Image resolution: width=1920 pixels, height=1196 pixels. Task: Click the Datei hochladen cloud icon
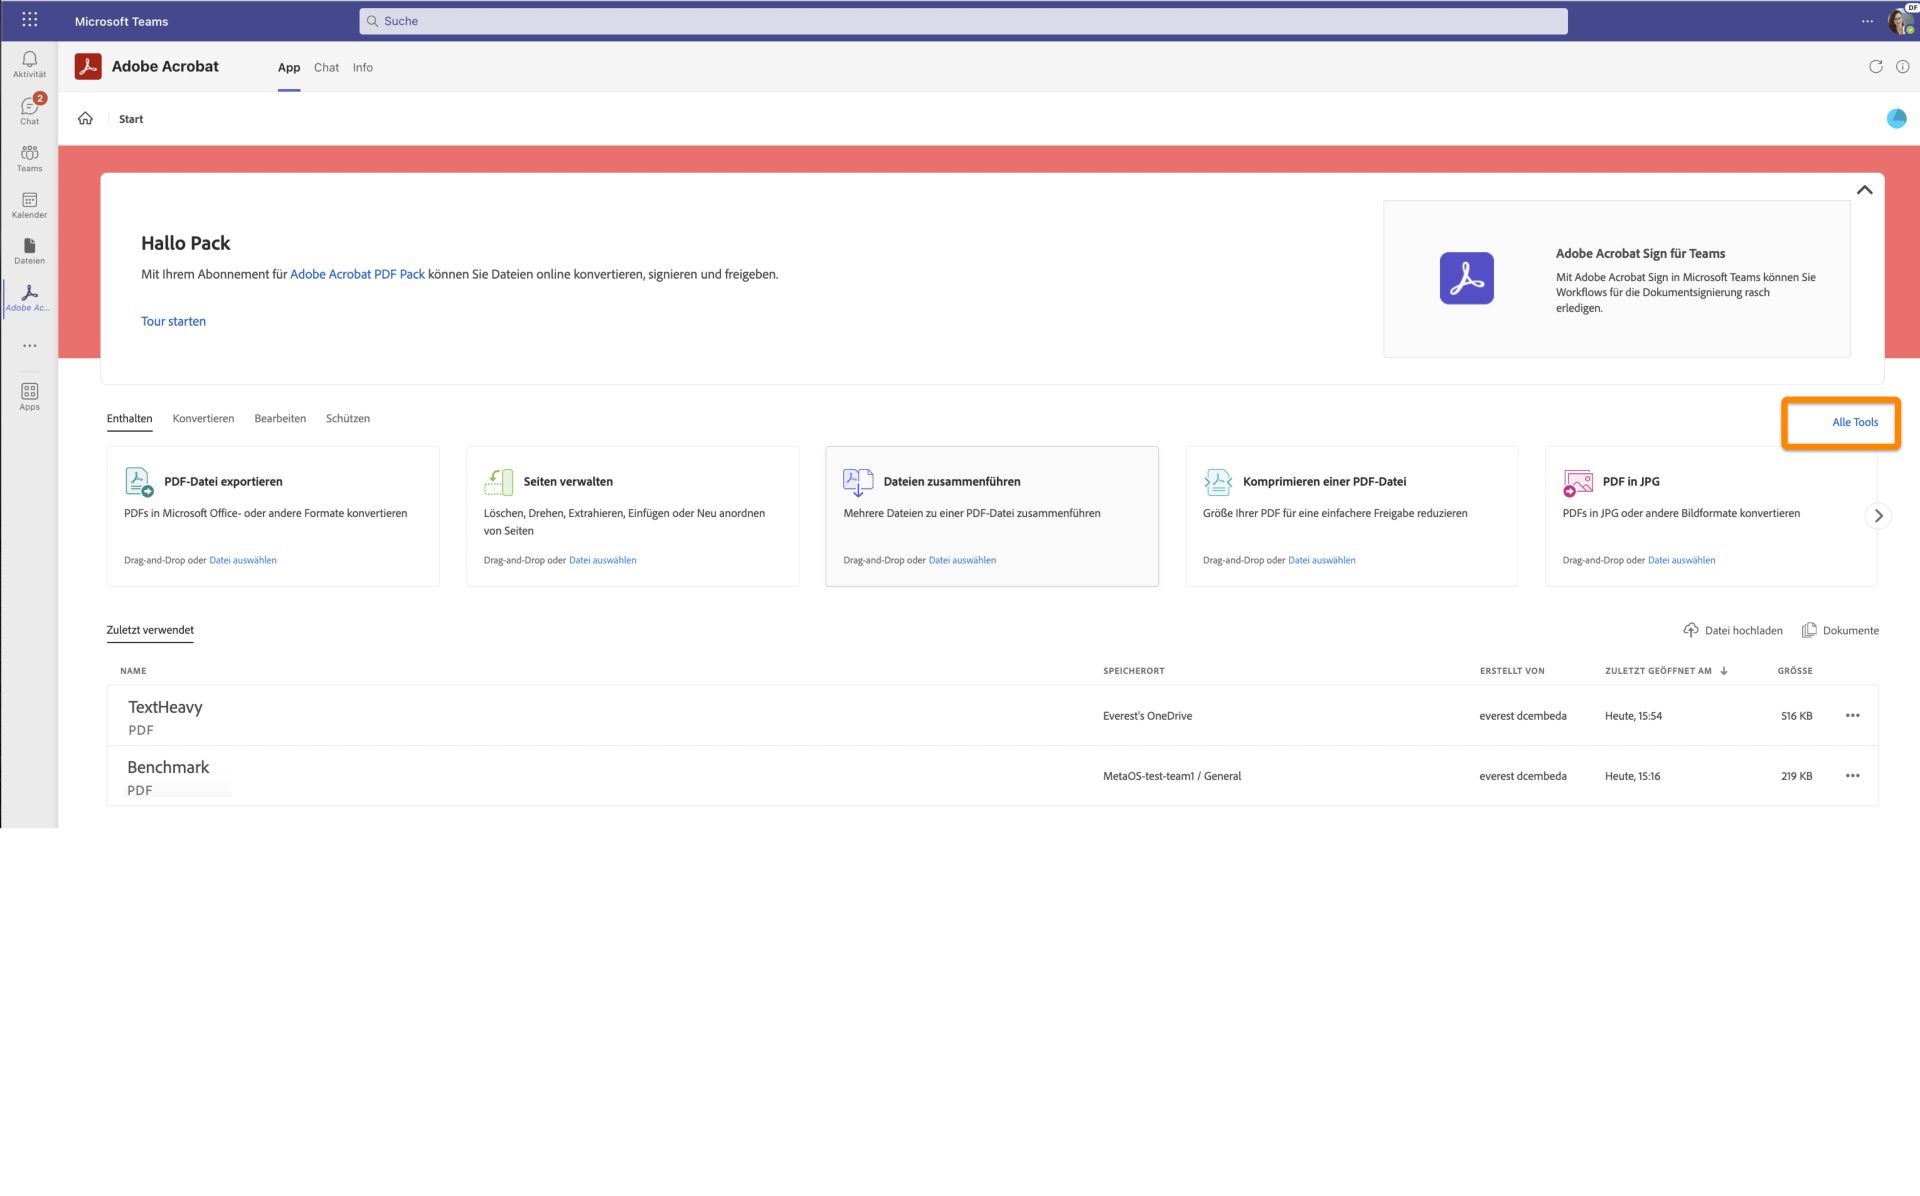tap(1690, 630)
